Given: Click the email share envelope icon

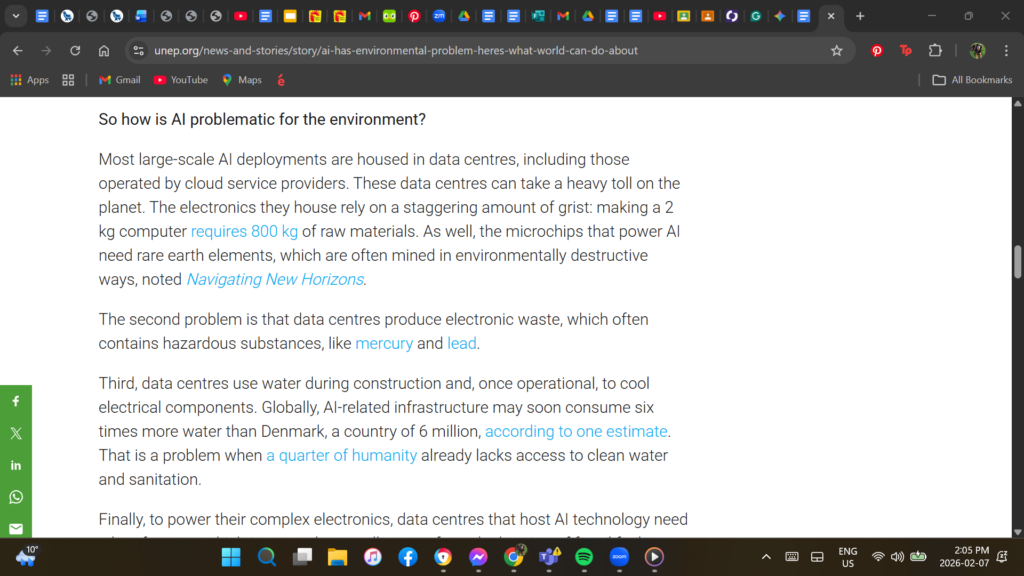Looking at the screenshot, I should point(15,528).
